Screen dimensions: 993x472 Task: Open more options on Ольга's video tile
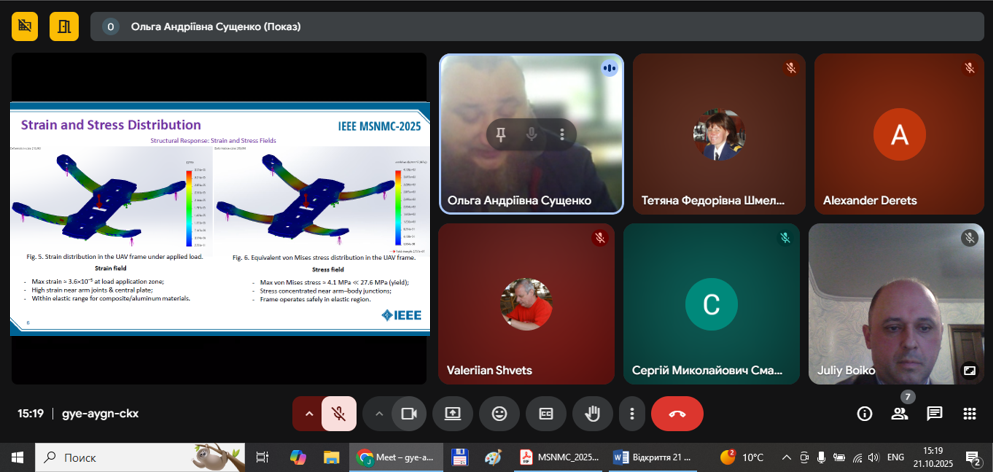click(562, 134)
